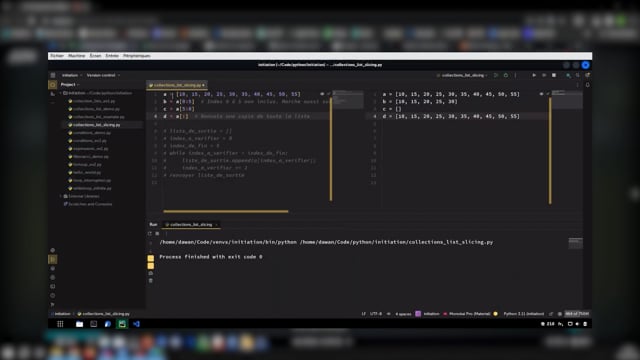Stop the running process with stop square
The width and height of the screenshot is (640, 360).
tap(554, 76)
